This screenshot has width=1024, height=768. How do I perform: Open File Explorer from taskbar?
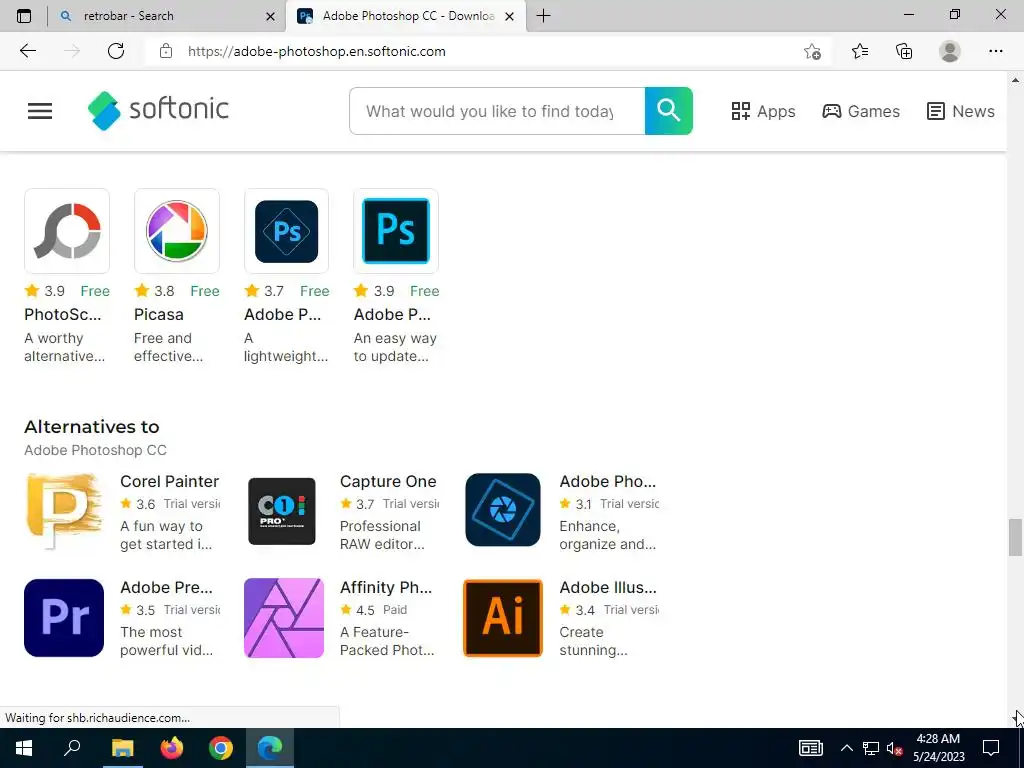tap(122, 748)
